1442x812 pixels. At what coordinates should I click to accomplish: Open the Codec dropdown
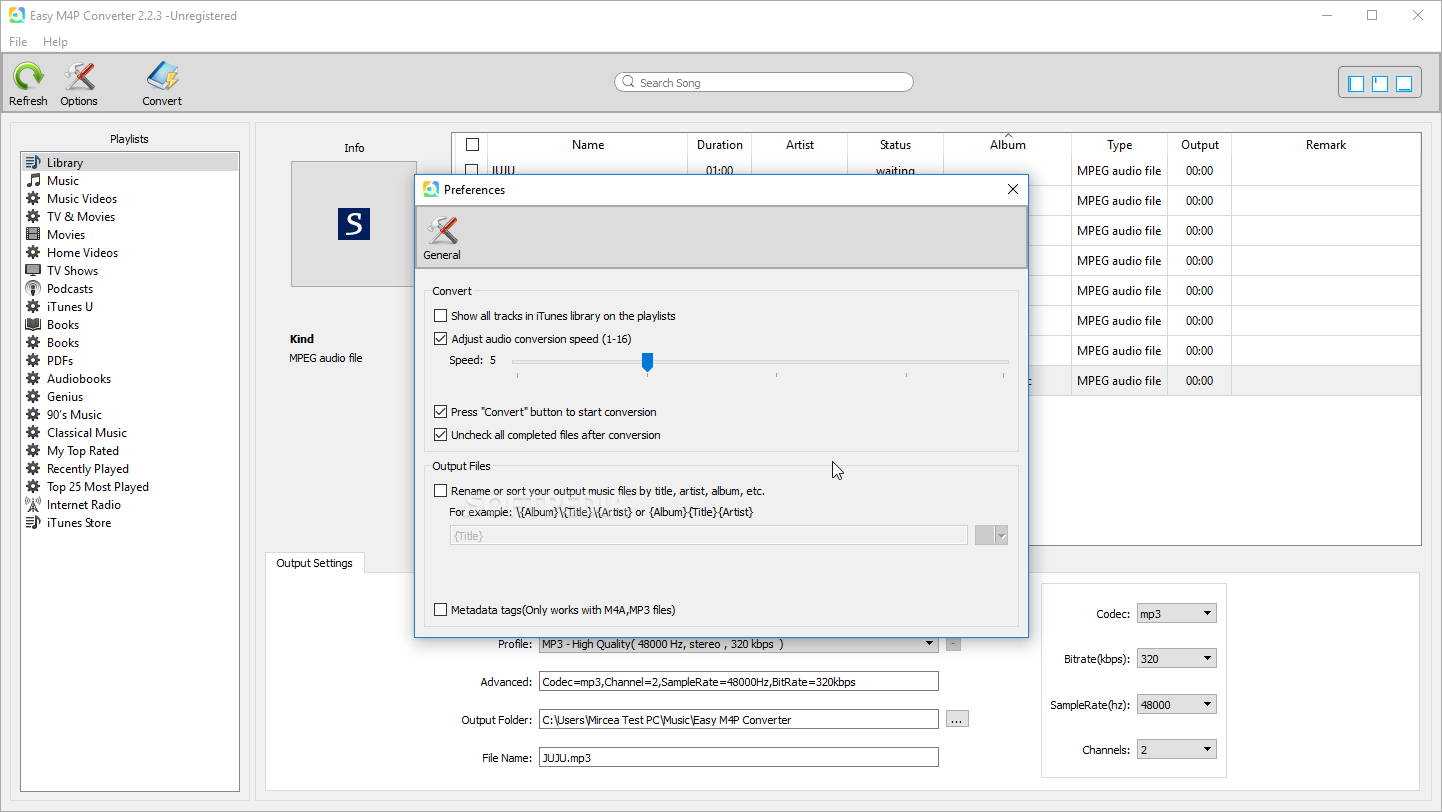coord(1177,614)
